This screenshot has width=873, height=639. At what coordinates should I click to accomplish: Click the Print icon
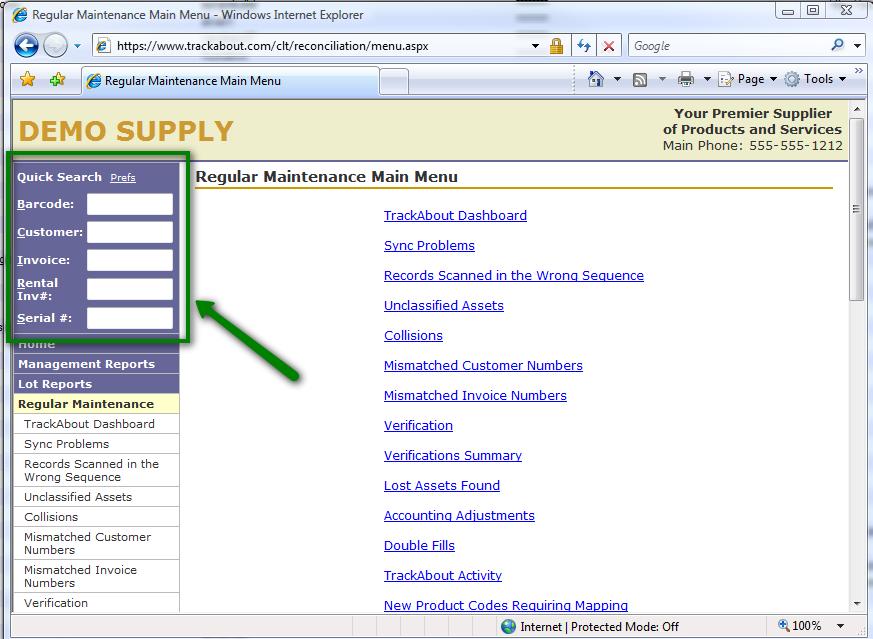click(x=686, y=80)
